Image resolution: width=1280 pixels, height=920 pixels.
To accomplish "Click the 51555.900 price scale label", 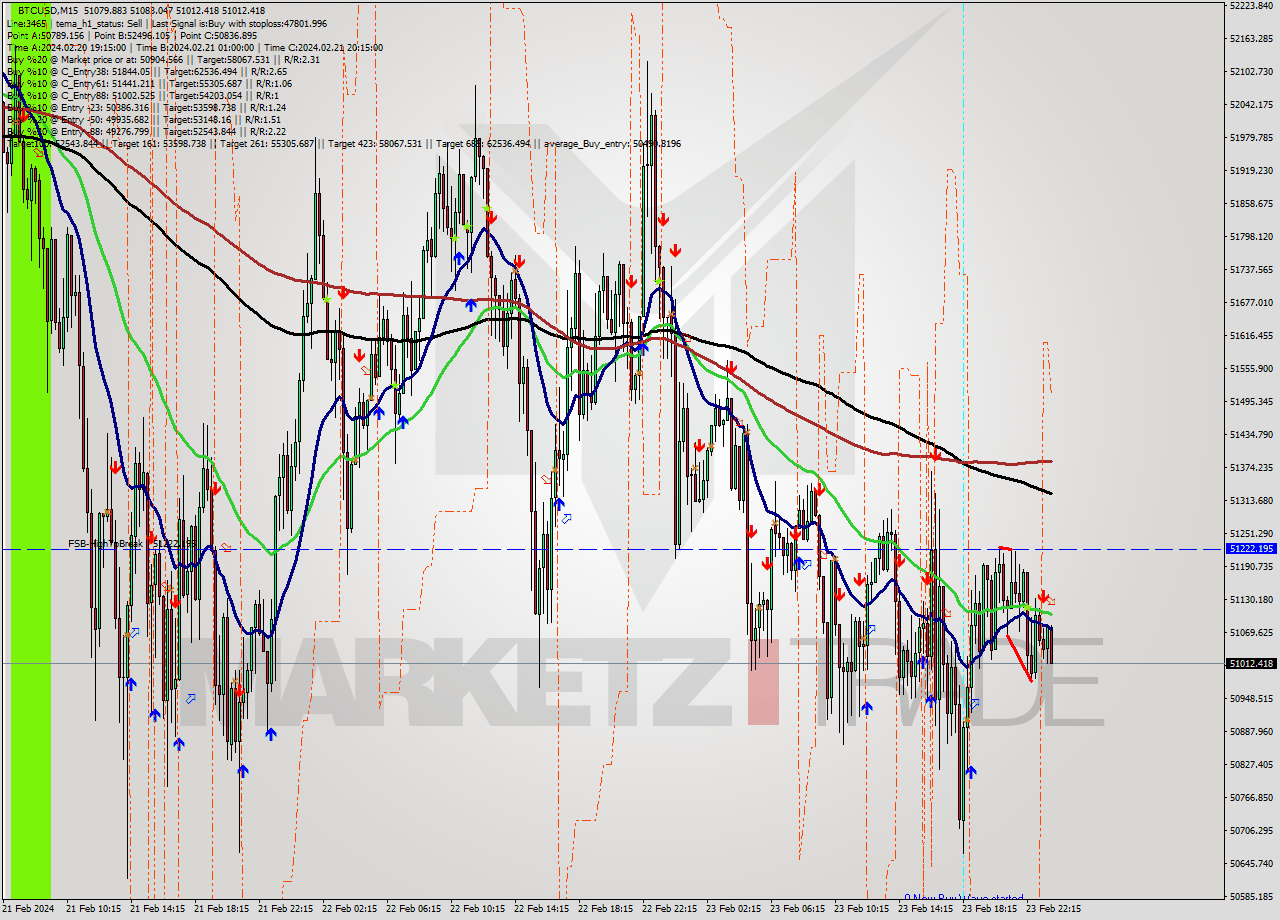I will pos(1252,368).
